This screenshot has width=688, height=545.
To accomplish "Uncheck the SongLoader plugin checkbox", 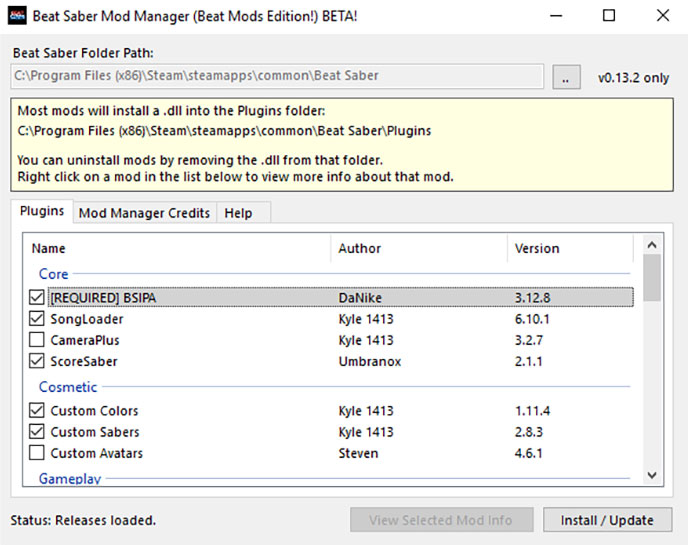I will [37, 319].
